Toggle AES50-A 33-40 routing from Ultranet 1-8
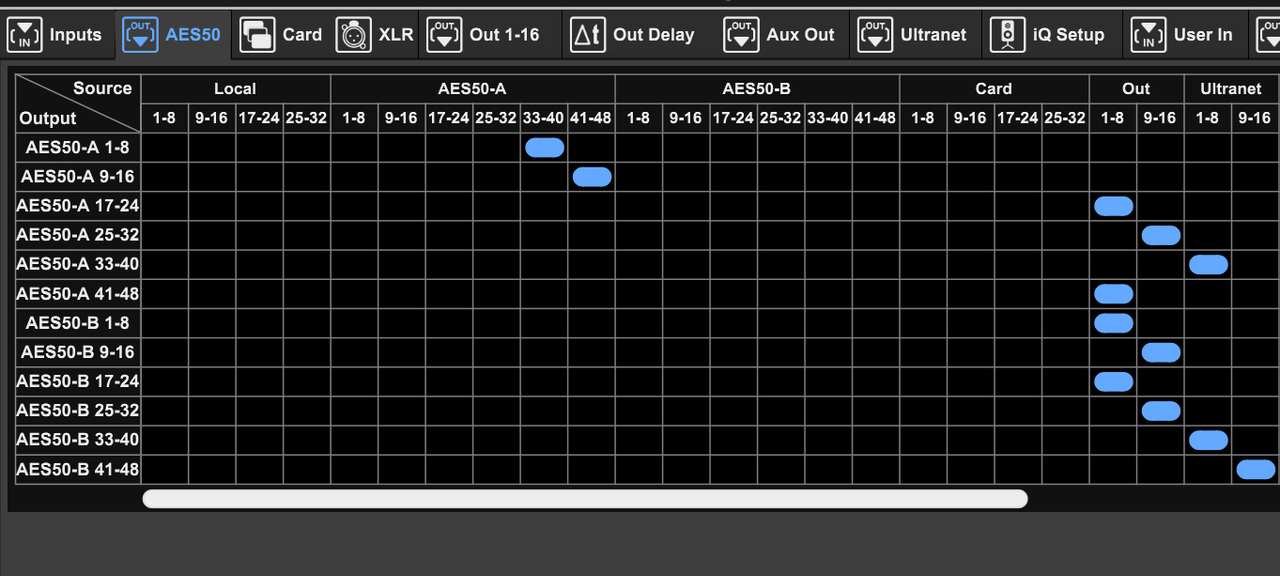The image size is (1280, 576). coord(1208,264)
